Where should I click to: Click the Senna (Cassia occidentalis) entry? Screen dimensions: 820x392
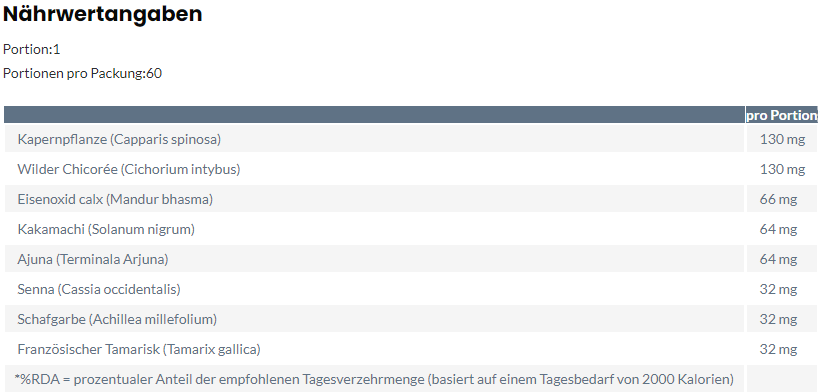click(99, 289)
